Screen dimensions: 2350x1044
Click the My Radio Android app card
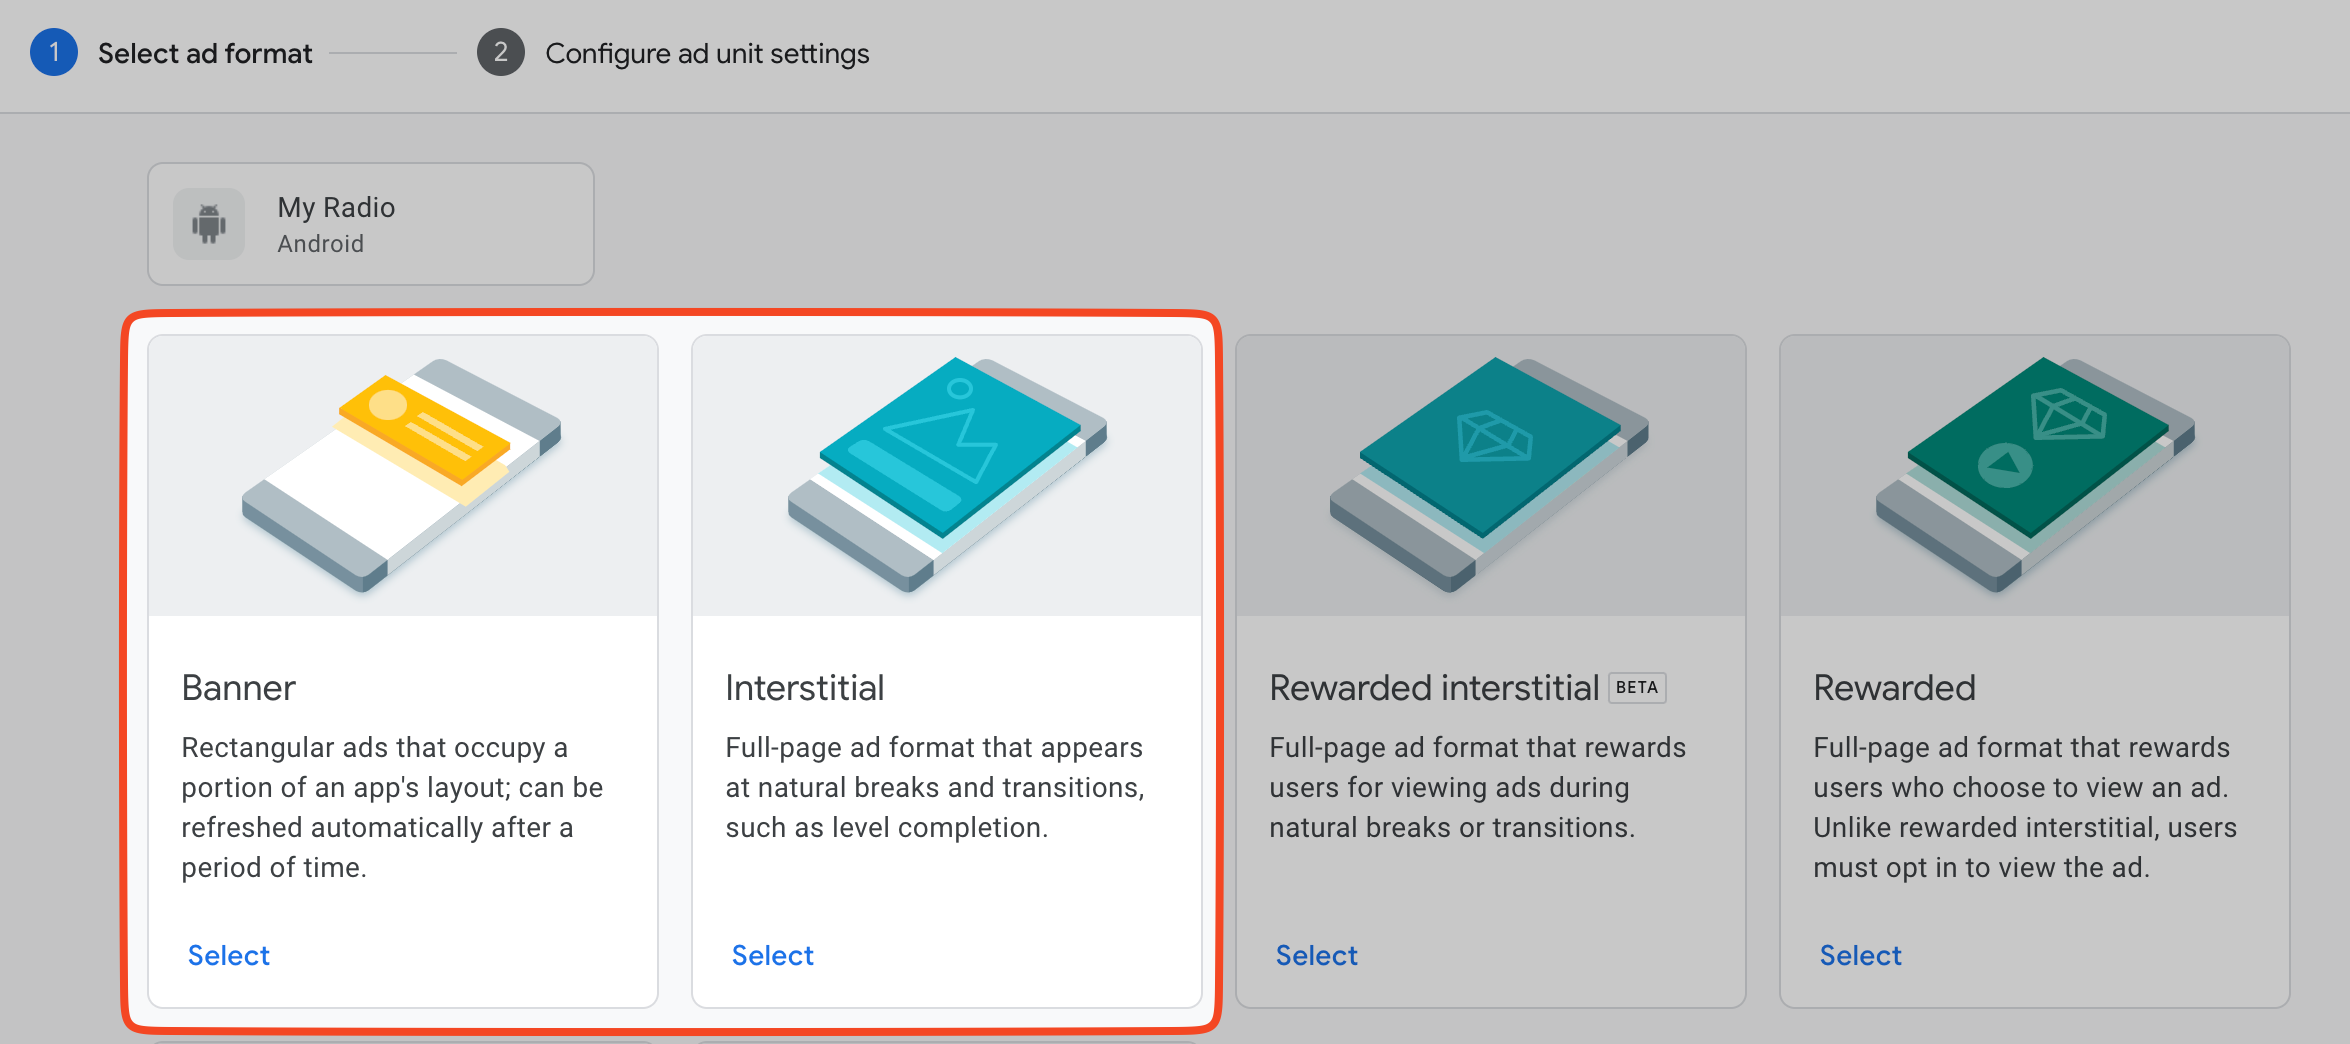tap(371, 224)
